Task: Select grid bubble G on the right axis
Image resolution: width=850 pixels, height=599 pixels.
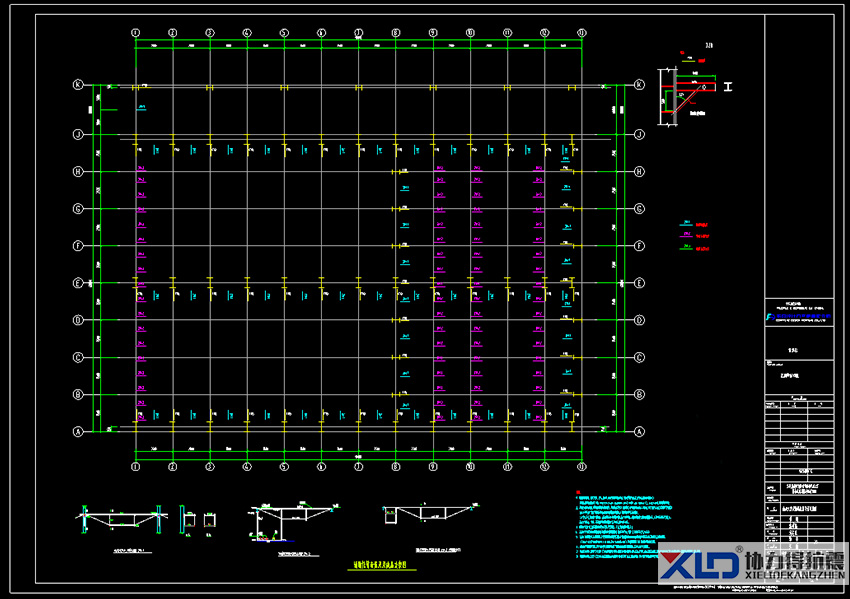Action: (x=639, y=209)
